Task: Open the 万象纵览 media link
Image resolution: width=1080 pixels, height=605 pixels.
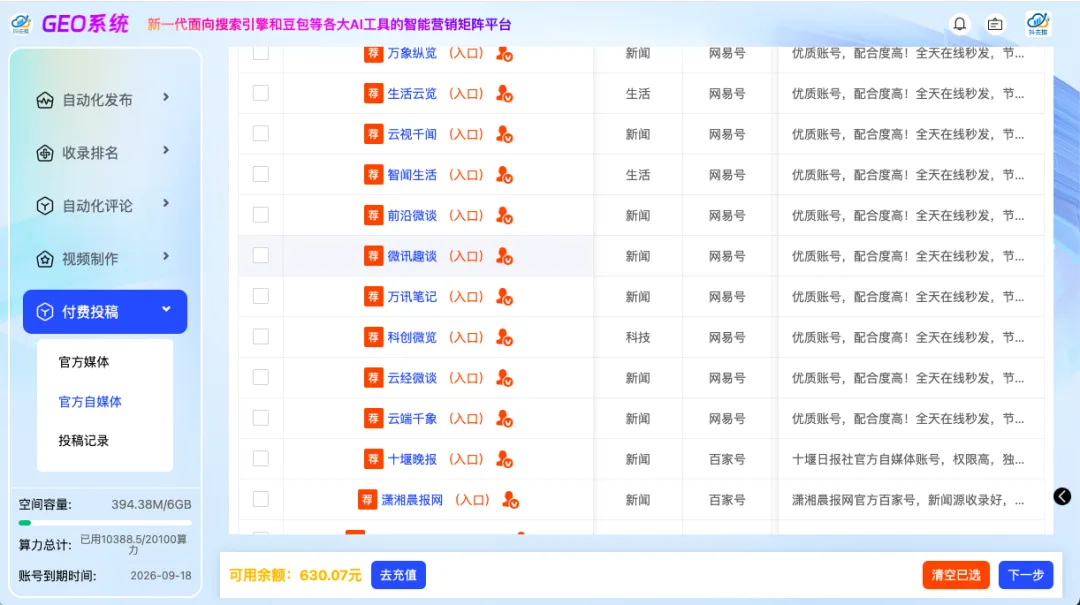Action: pos(412,54)
